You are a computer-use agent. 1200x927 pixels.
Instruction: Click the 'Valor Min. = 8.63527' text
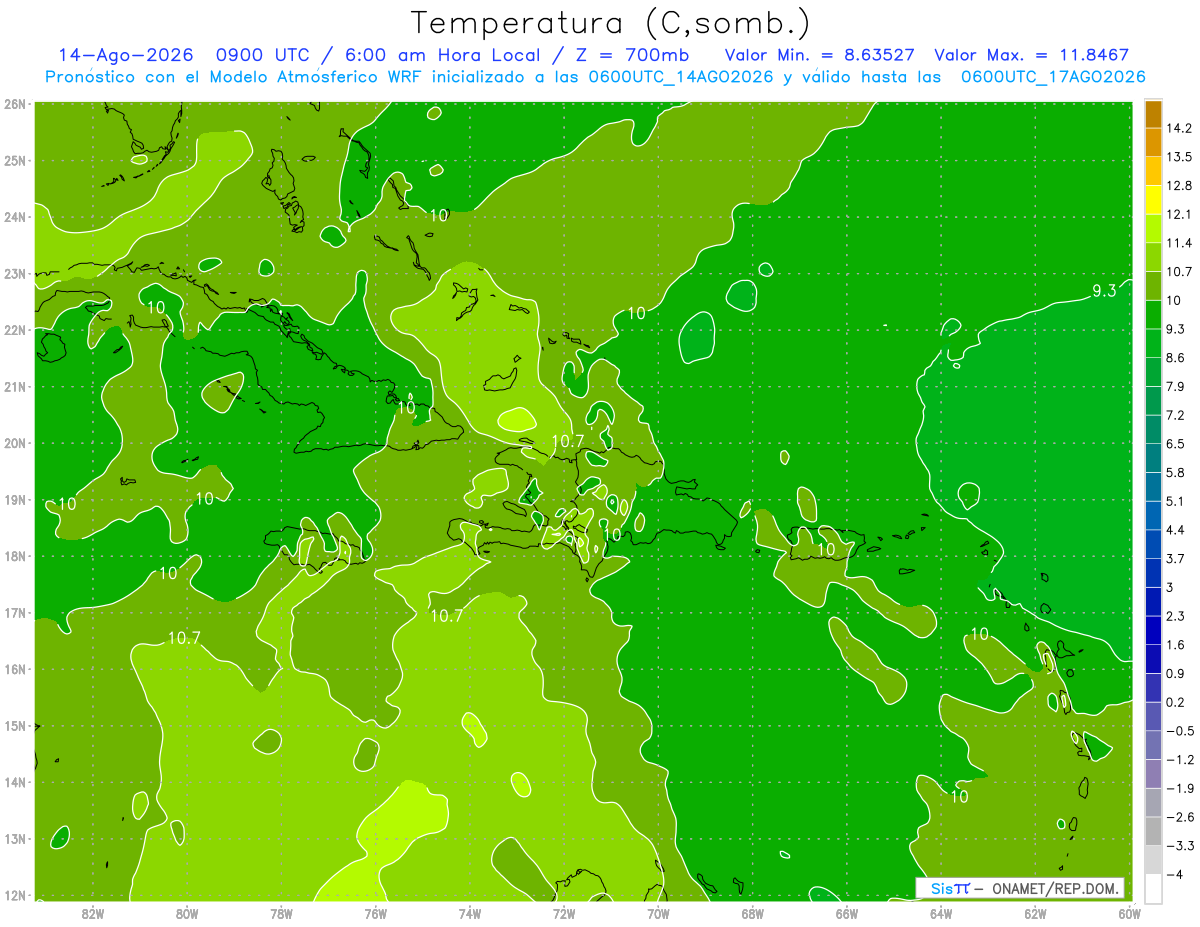pyautogui.click(x=820, y=56)
